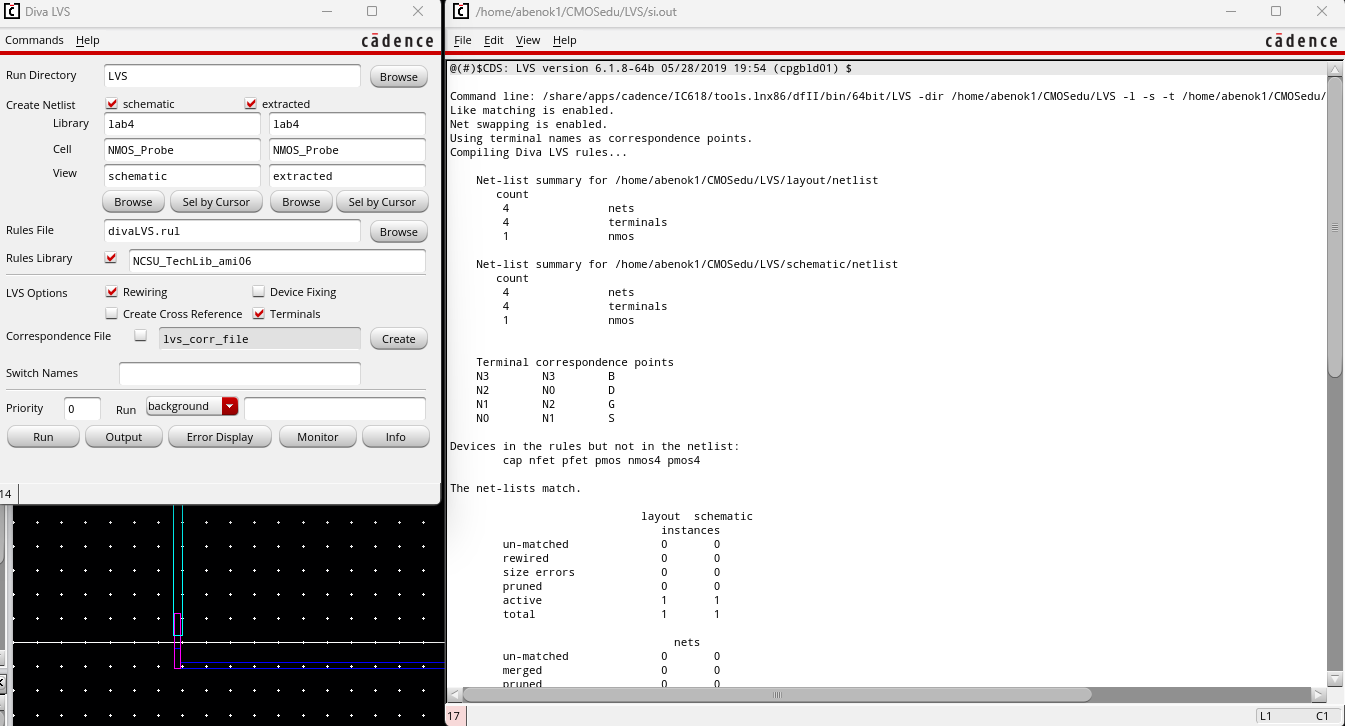Screen dimensions: 1345x726
Task: Click scroll down arrow in si.out
Action: click(1335, 679)
